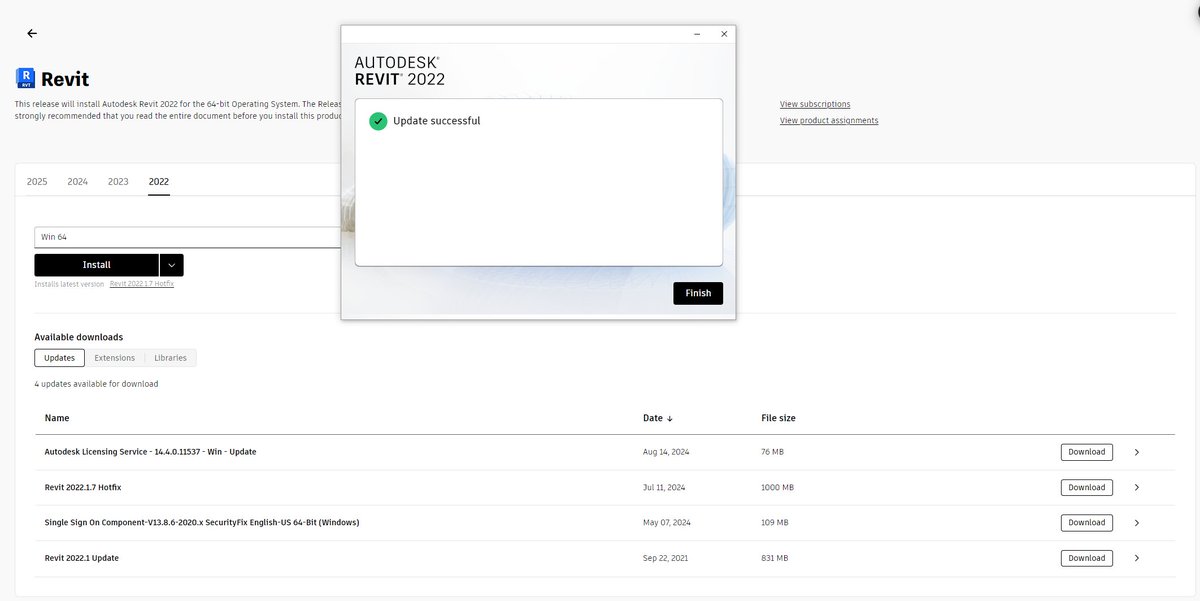This screenshot has height=601, width=1200.
Task: Open the Revit 2022.1.7 Hotfix version link
Action: click(142, 284)
